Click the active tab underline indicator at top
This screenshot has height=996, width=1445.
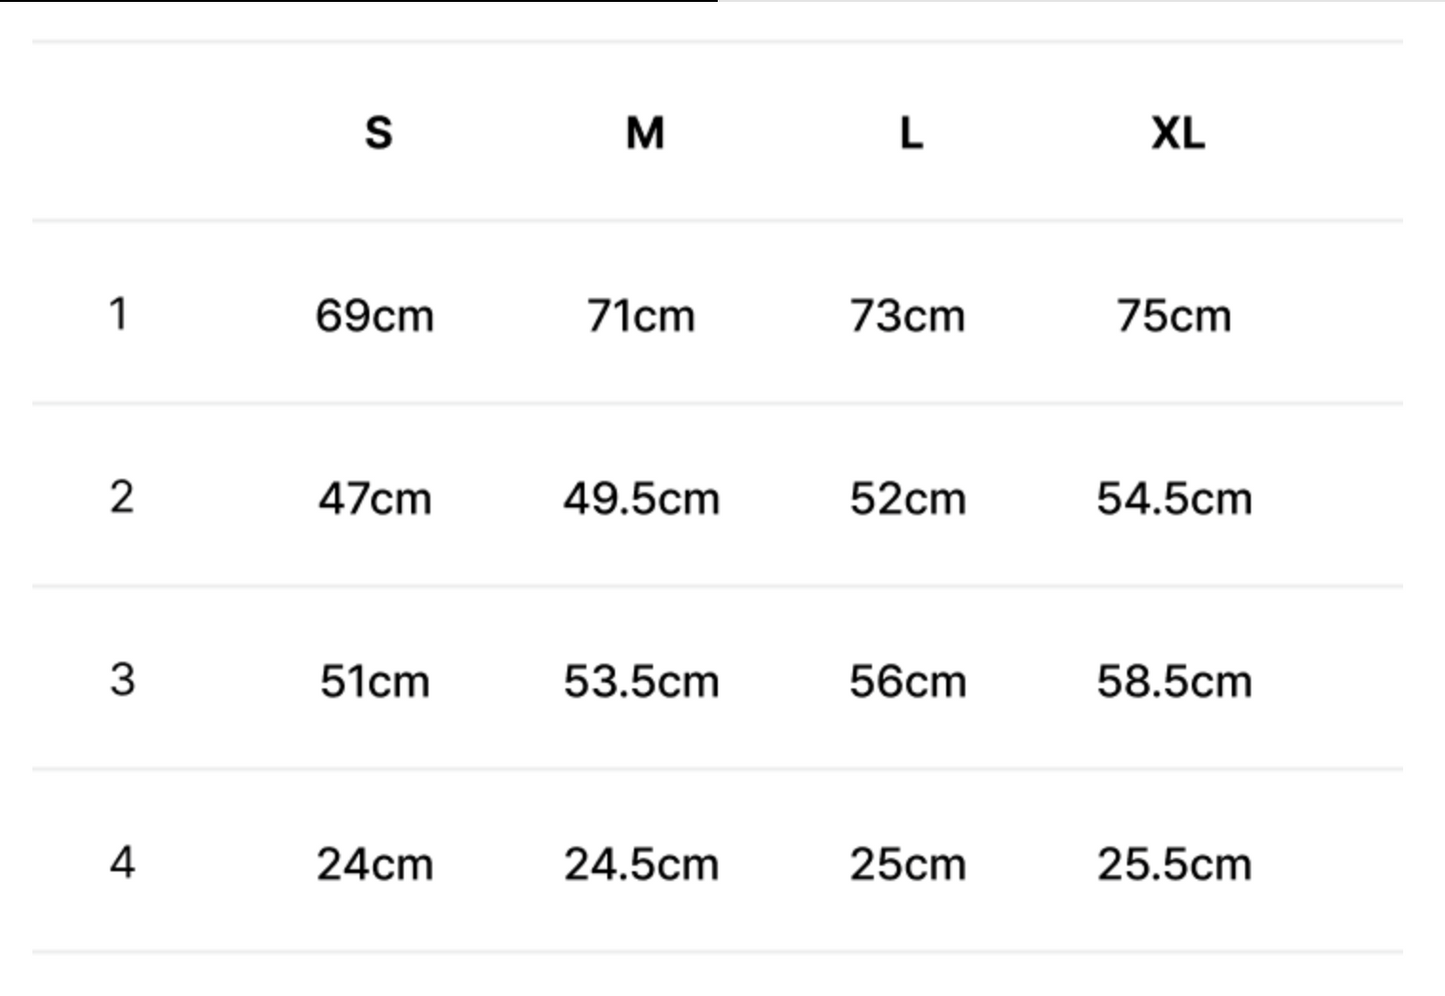(359, 1)
